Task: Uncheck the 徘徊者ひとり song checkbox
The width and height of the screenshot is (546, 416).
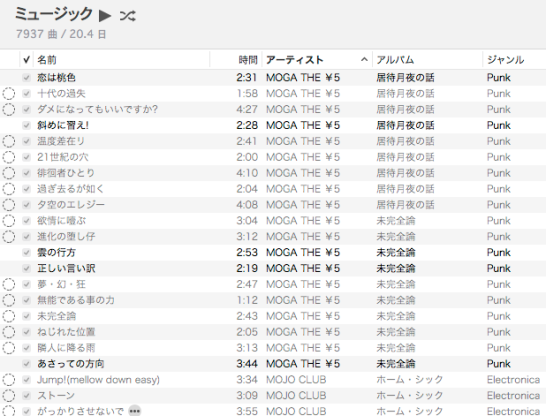Action: [x=26, y=173]
